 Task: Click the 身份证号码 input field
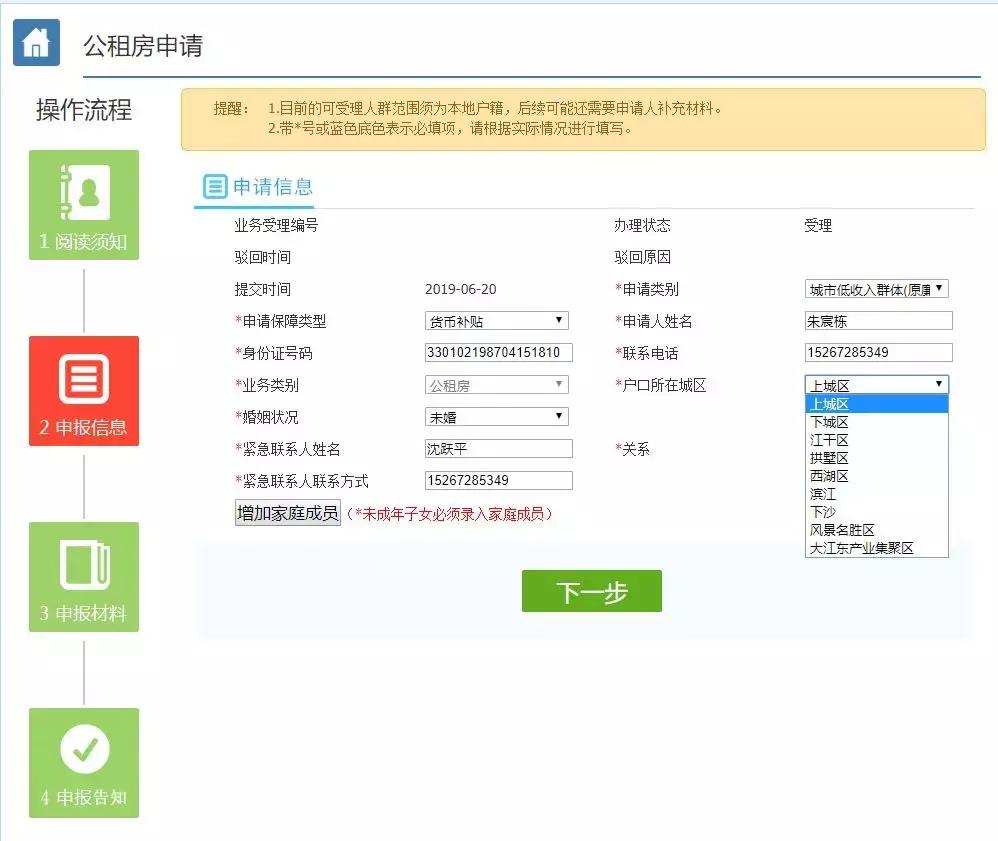(x=496, y=352)
